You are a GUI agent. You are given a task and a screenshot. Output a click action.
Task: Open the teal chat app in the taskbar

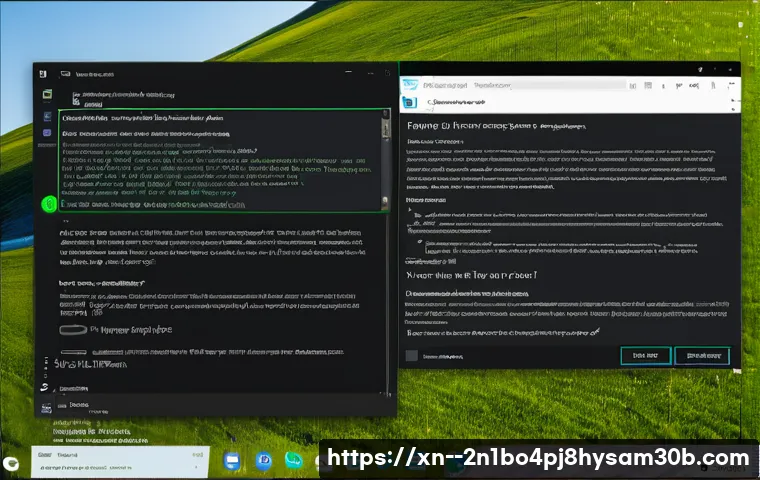(293, 461)
